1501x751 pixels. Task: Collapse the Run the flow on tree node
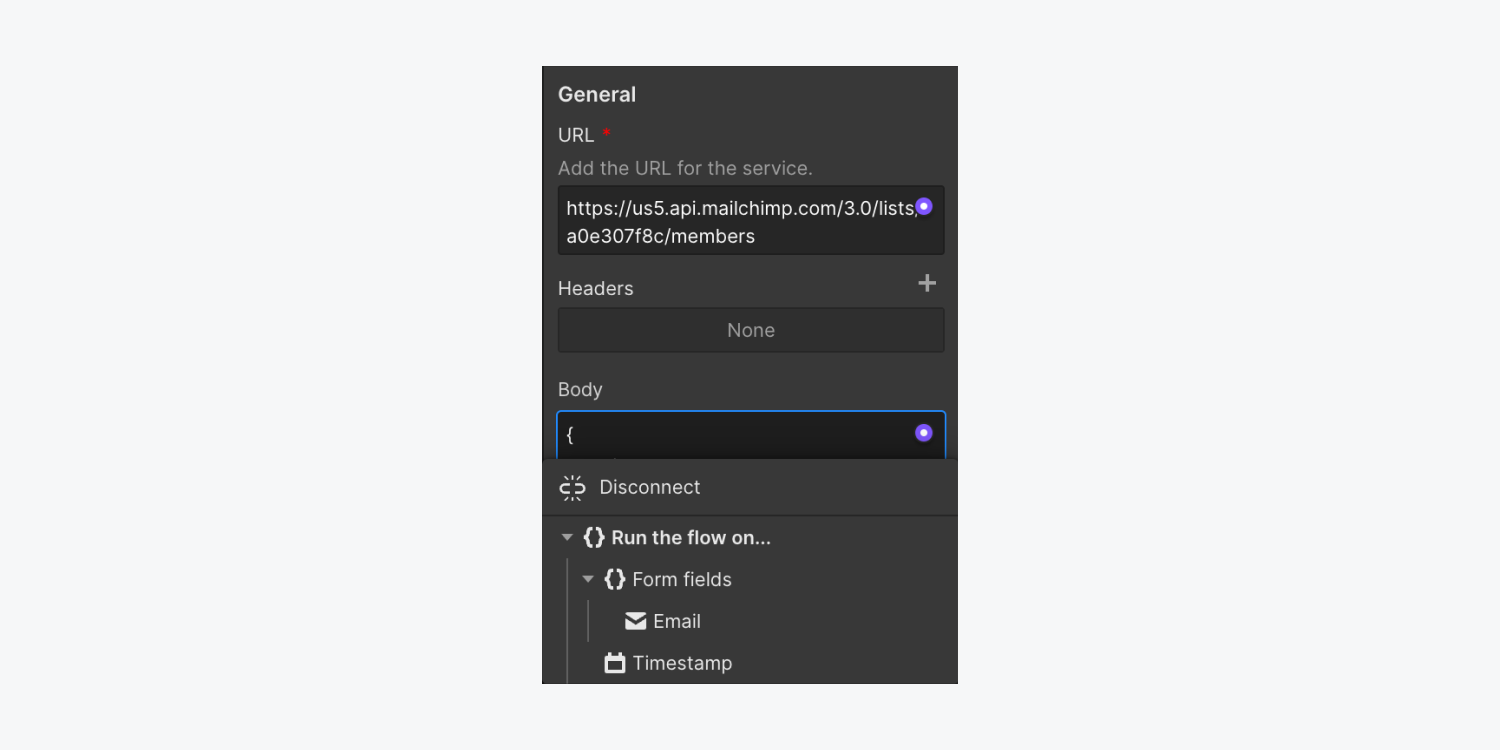tap(567, 538)
